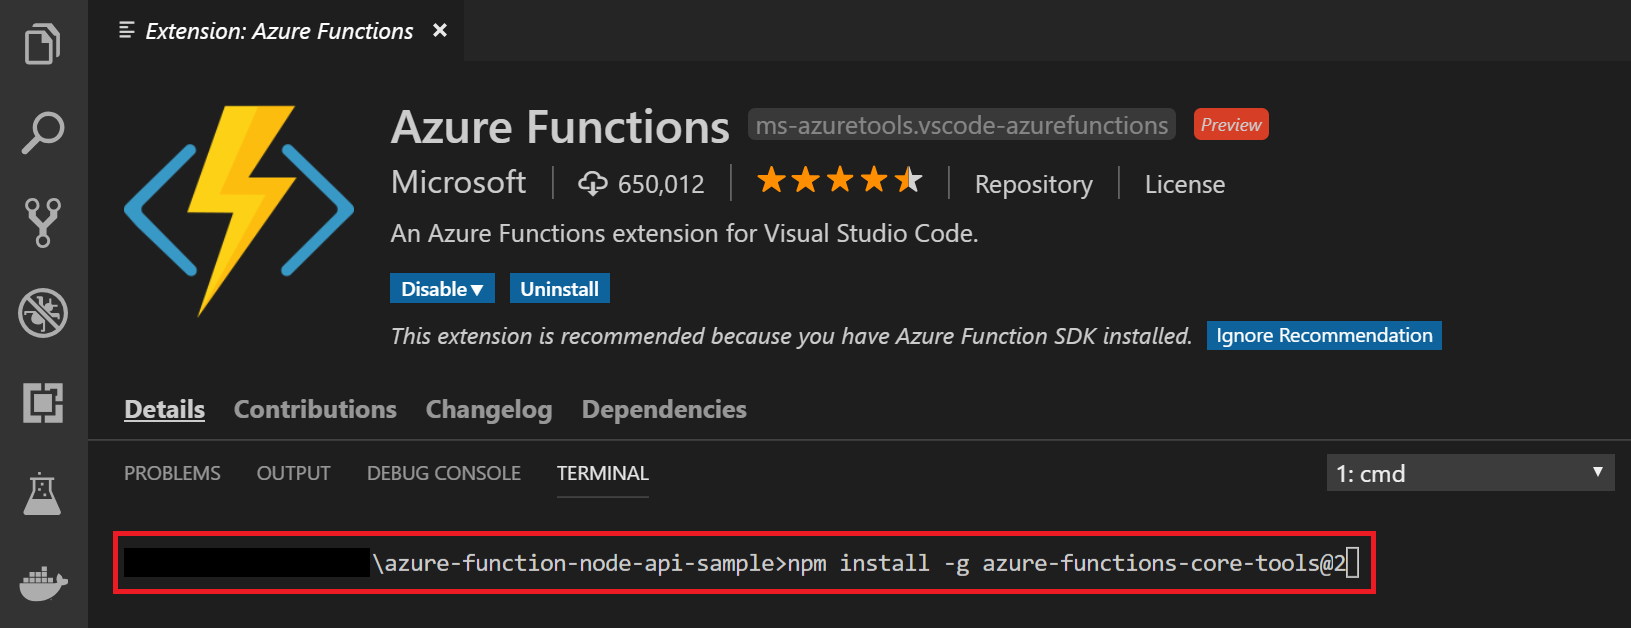
Task: Open the OUTPUT panel tab
Action: 293,473
